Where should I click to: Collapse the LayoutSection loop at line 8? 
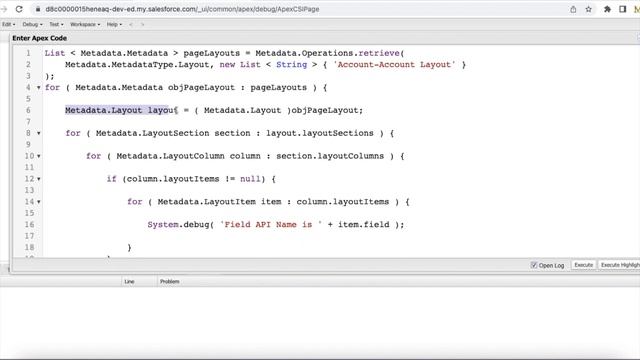coord(39,133)
